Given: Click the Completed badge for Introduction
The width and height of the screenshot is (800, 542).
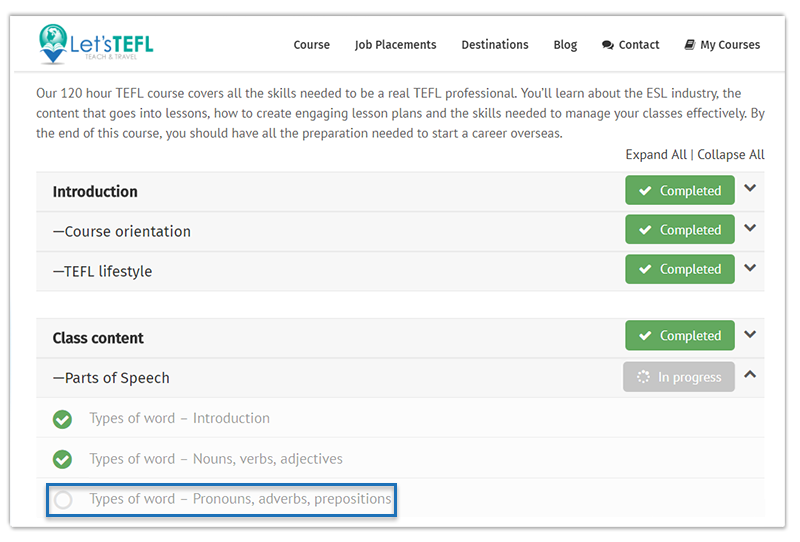Looking at the screenshot, I should point(680,190).
